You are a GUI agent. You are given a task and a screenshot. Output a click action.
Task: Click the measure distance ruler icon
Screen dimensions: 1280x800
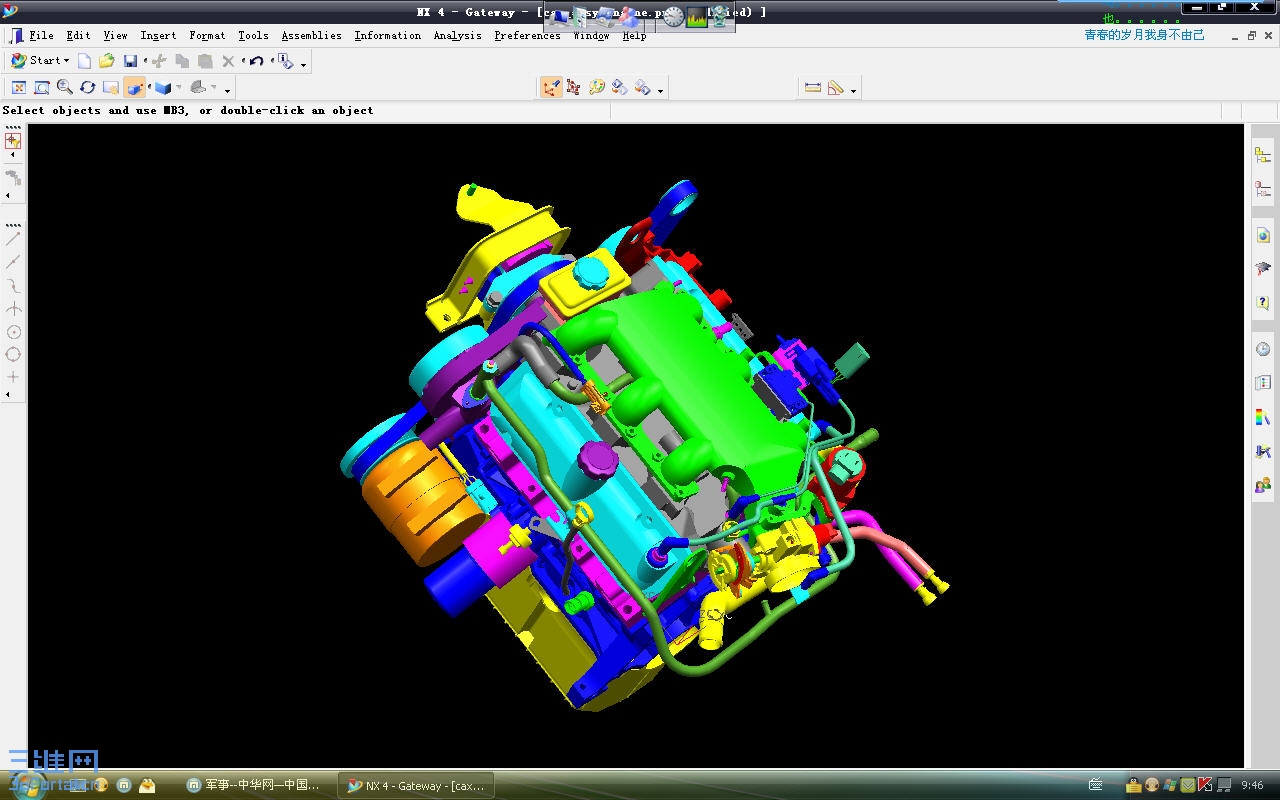coord(813,88)
